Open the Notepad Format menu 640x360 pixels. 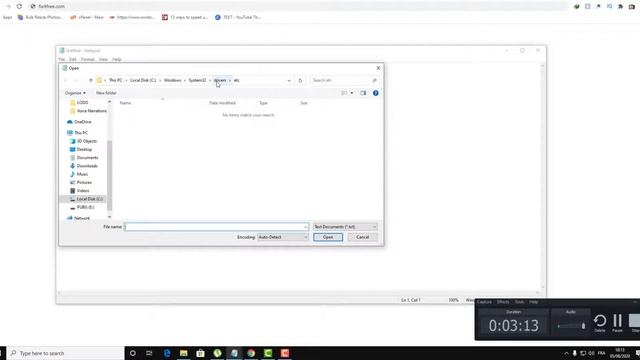click(87, 60)
